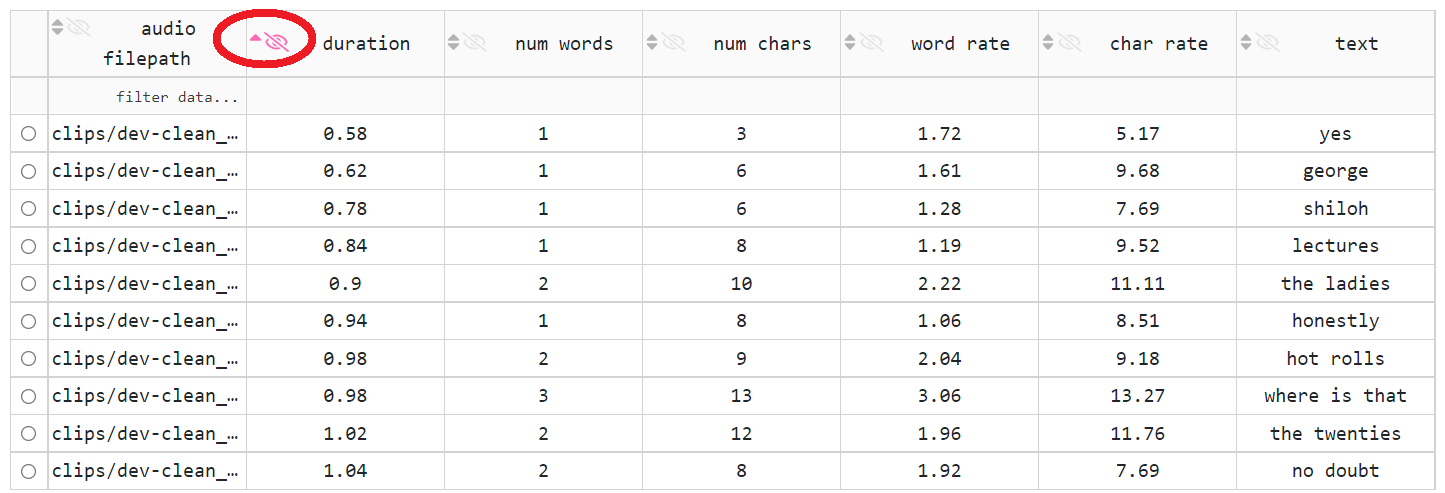The height and width of the screenshot is (493, 1445).
Task: Click the 'where is that' text cell
Action: point(1335,396)
